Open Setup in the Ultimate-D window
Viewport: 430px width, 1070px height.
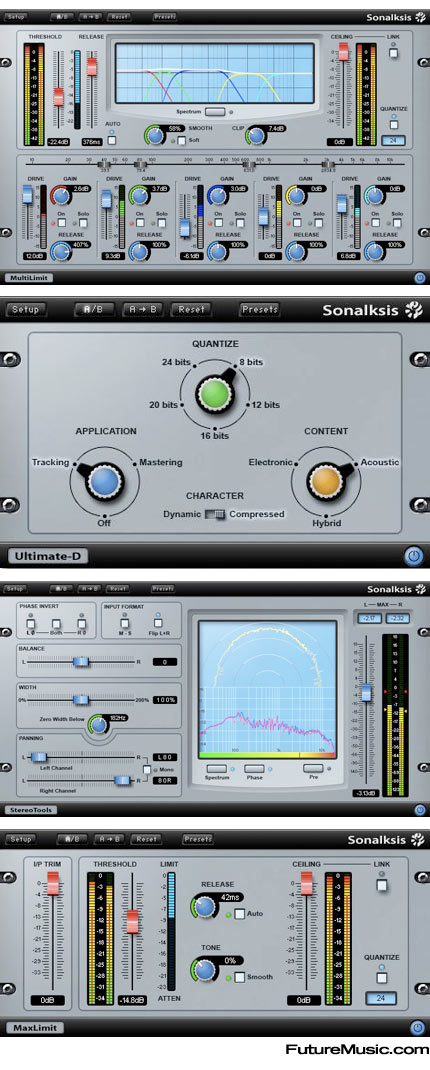click(x=25, y=309)
